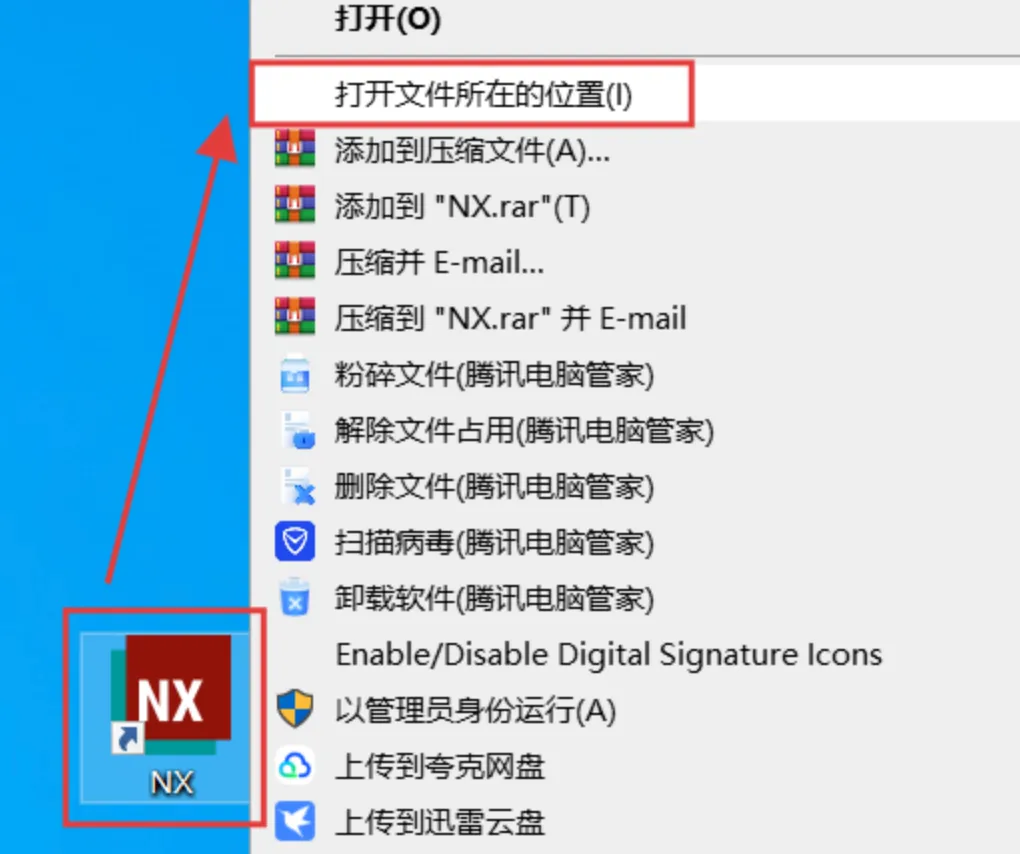Choose 上传到夸克网盘
The width and height of the screenshot is (1020, 854).
click(440, 766)
